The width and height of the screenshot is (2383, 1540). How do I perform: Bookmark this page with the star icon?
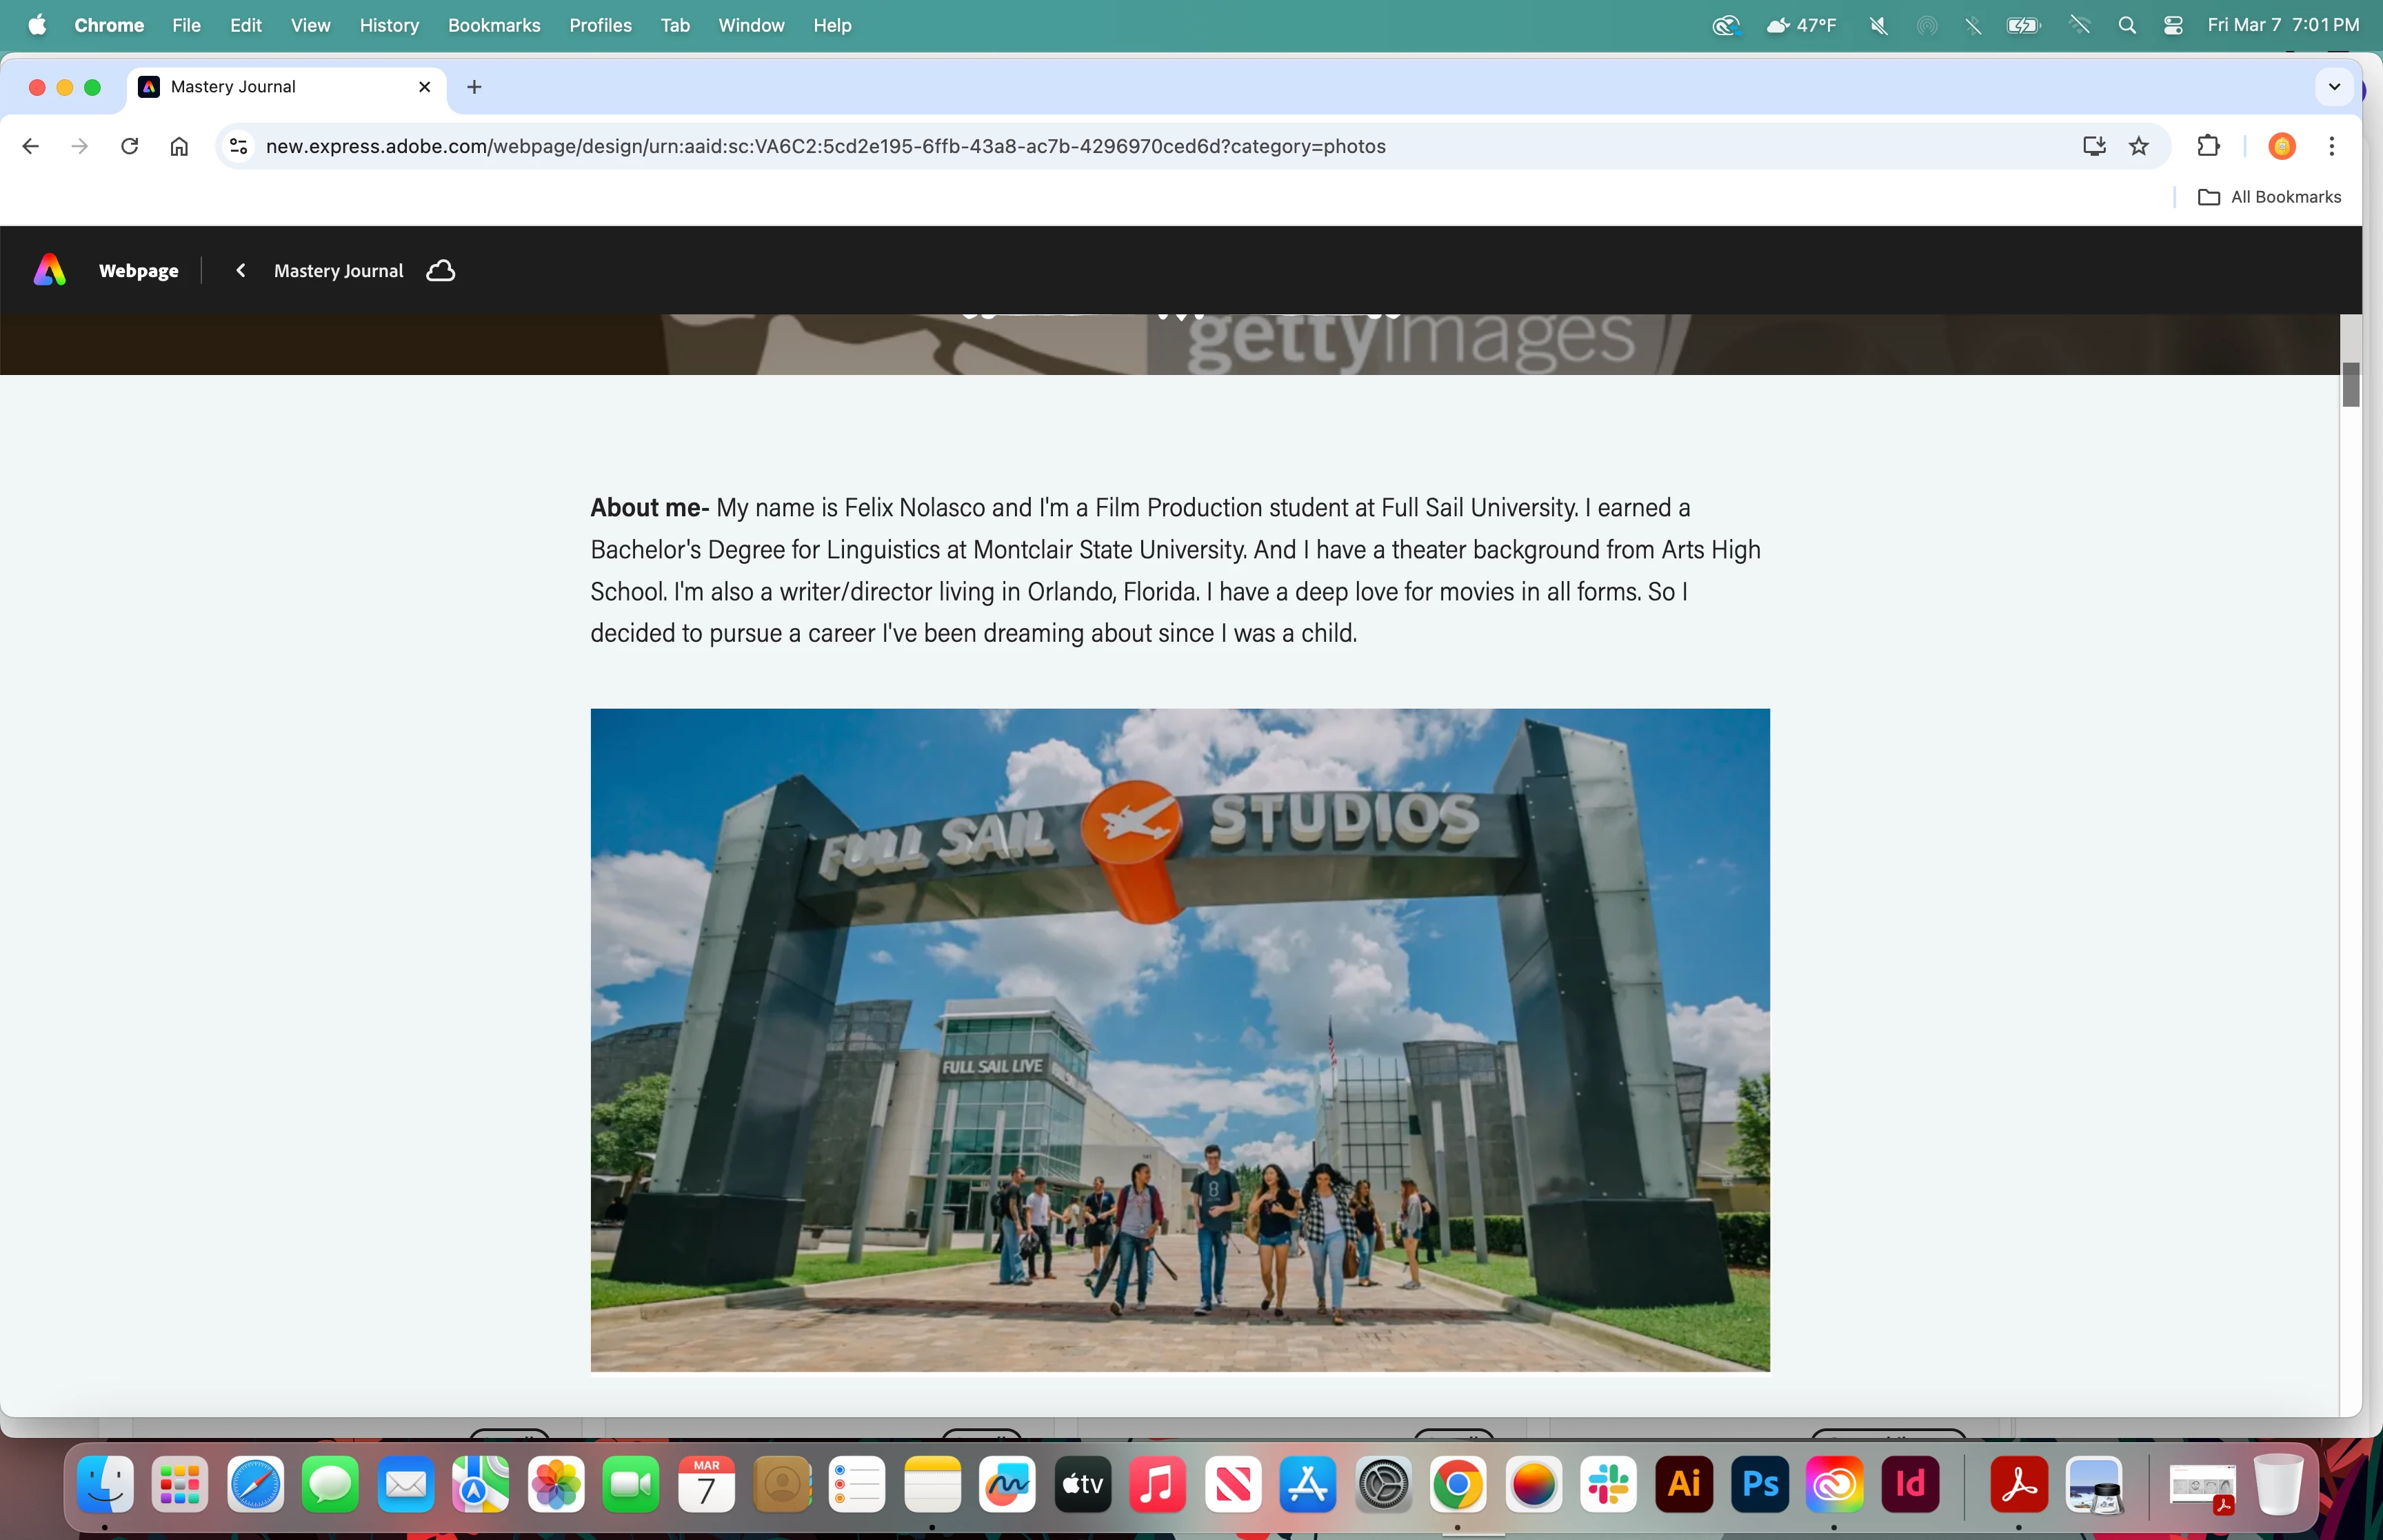pos(2139,146)
